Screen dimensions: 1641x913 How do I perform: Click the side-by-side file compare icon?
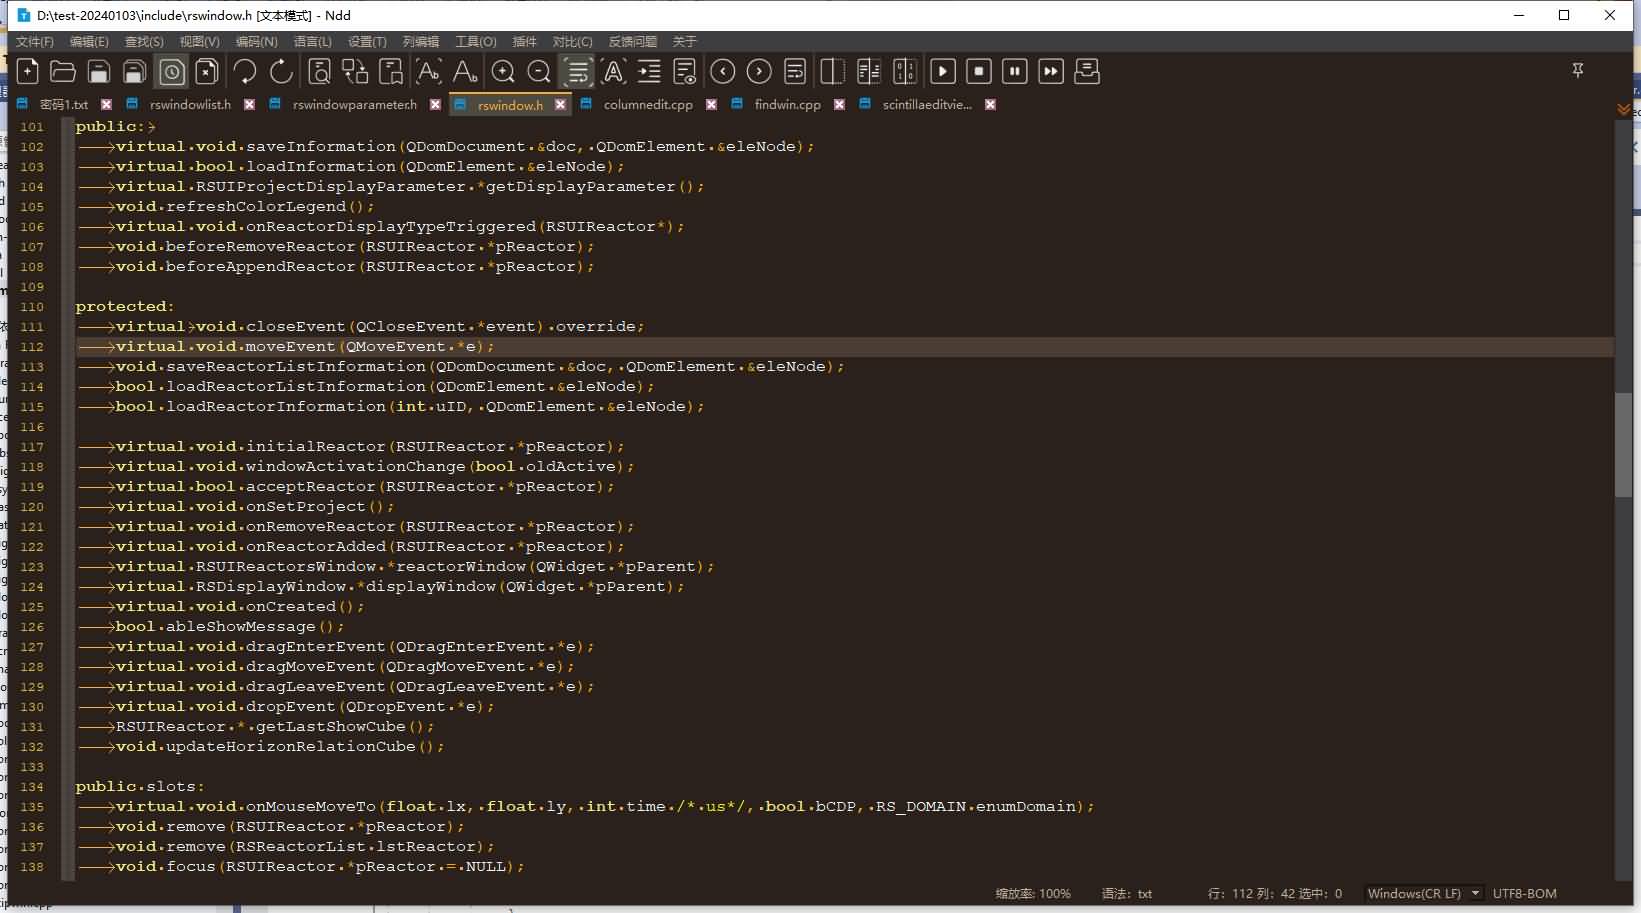(868, 71)
